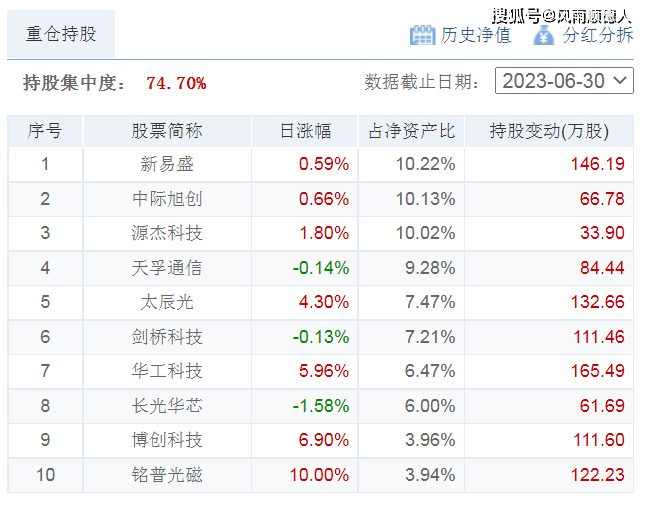Select 源杰科技 stock name
Viewport: 646px width, 508px height.
[167, 233]
